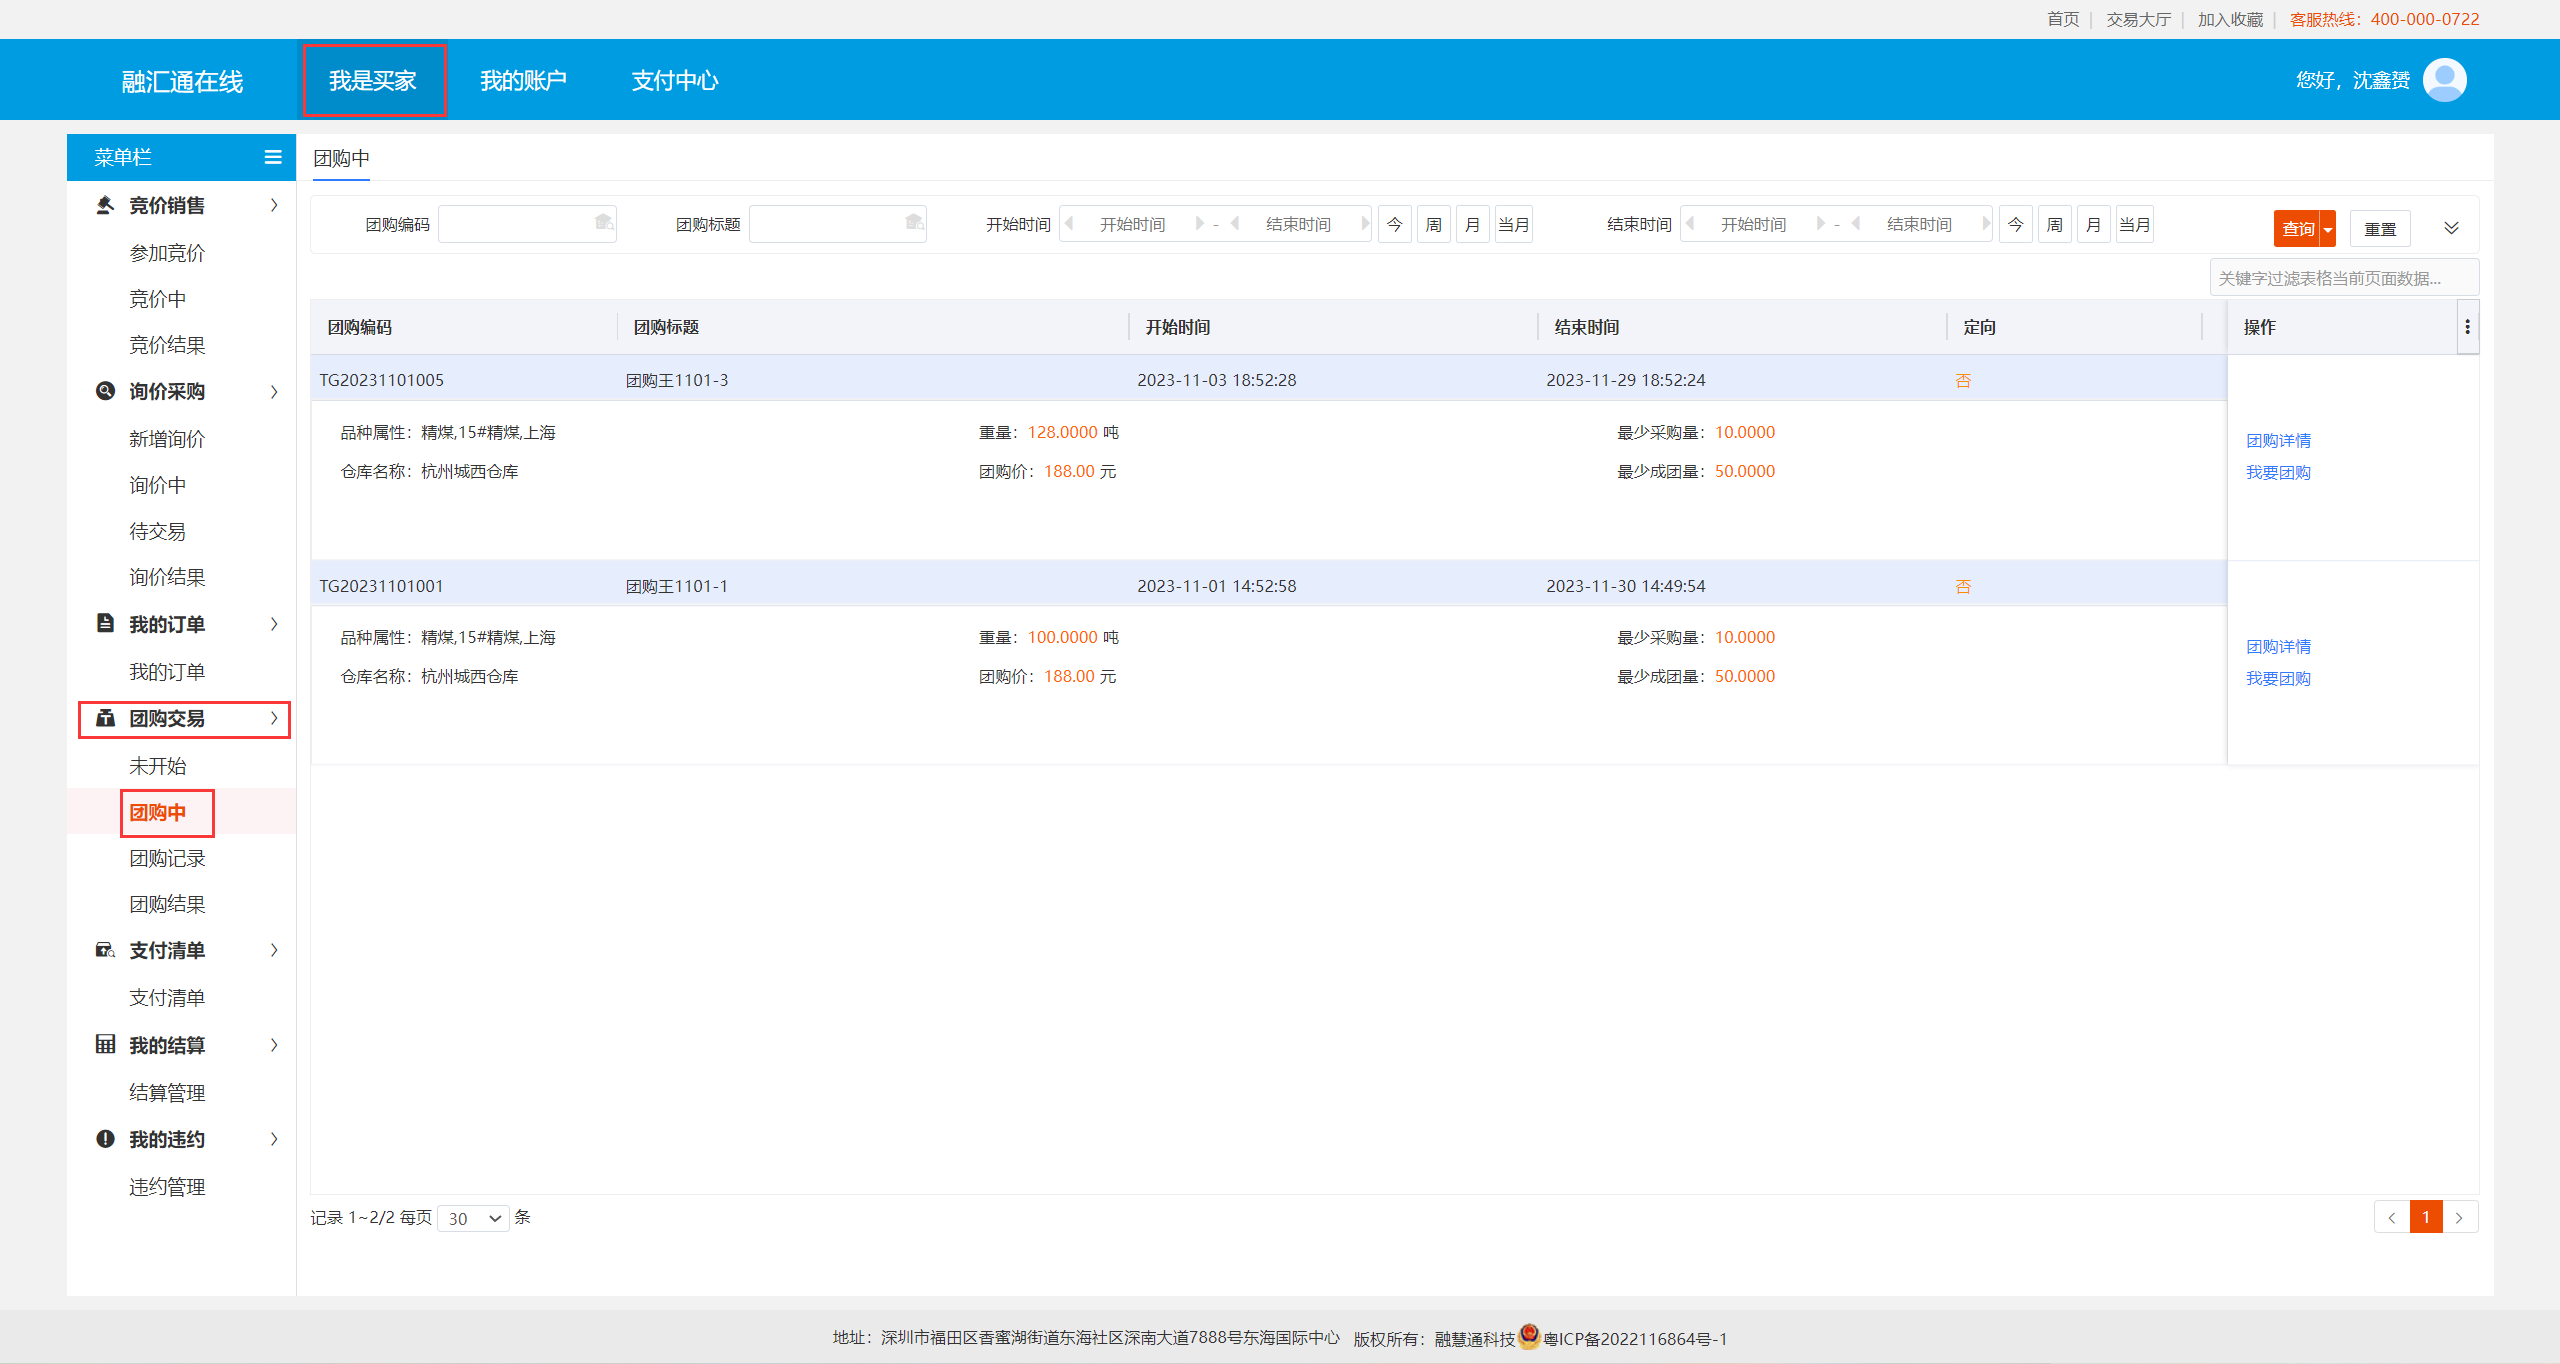This screenshot has width=2560, height=1364.
Task: Click the 团购中 content tab
Action: 341,158
